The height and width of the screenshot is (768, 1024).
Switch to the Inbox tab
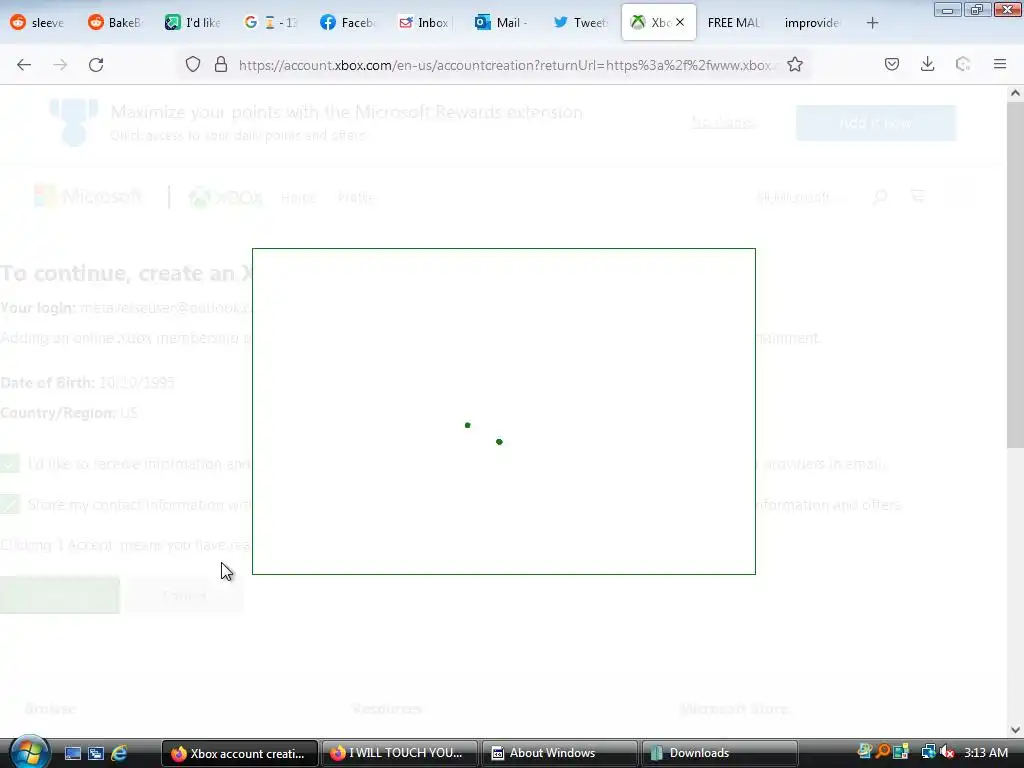pos(425,23)
